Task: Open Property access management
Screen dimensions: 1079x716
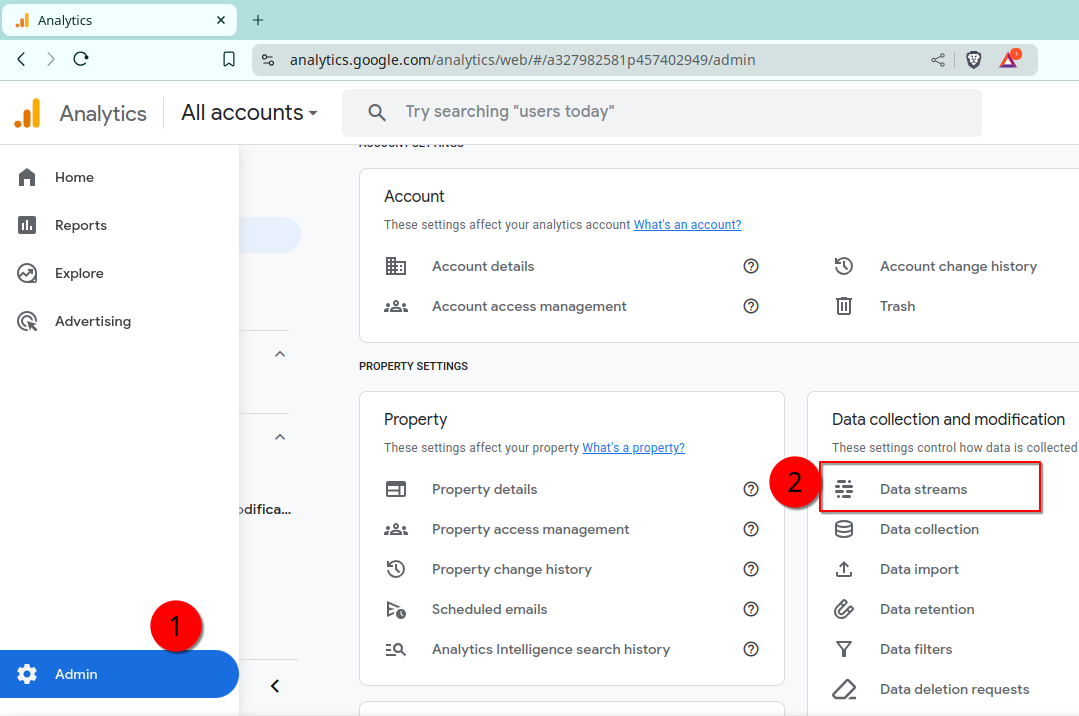Action: click(531, 529)
